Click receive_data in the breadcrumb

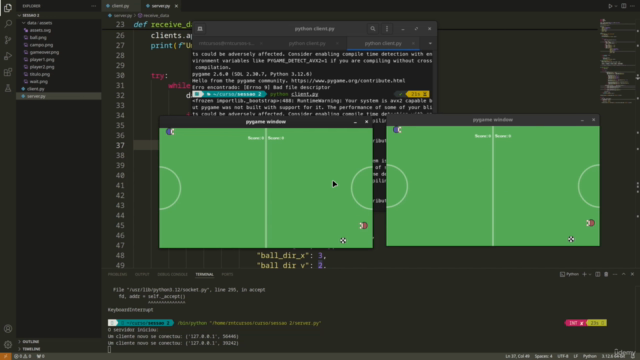tap(156, 16)
